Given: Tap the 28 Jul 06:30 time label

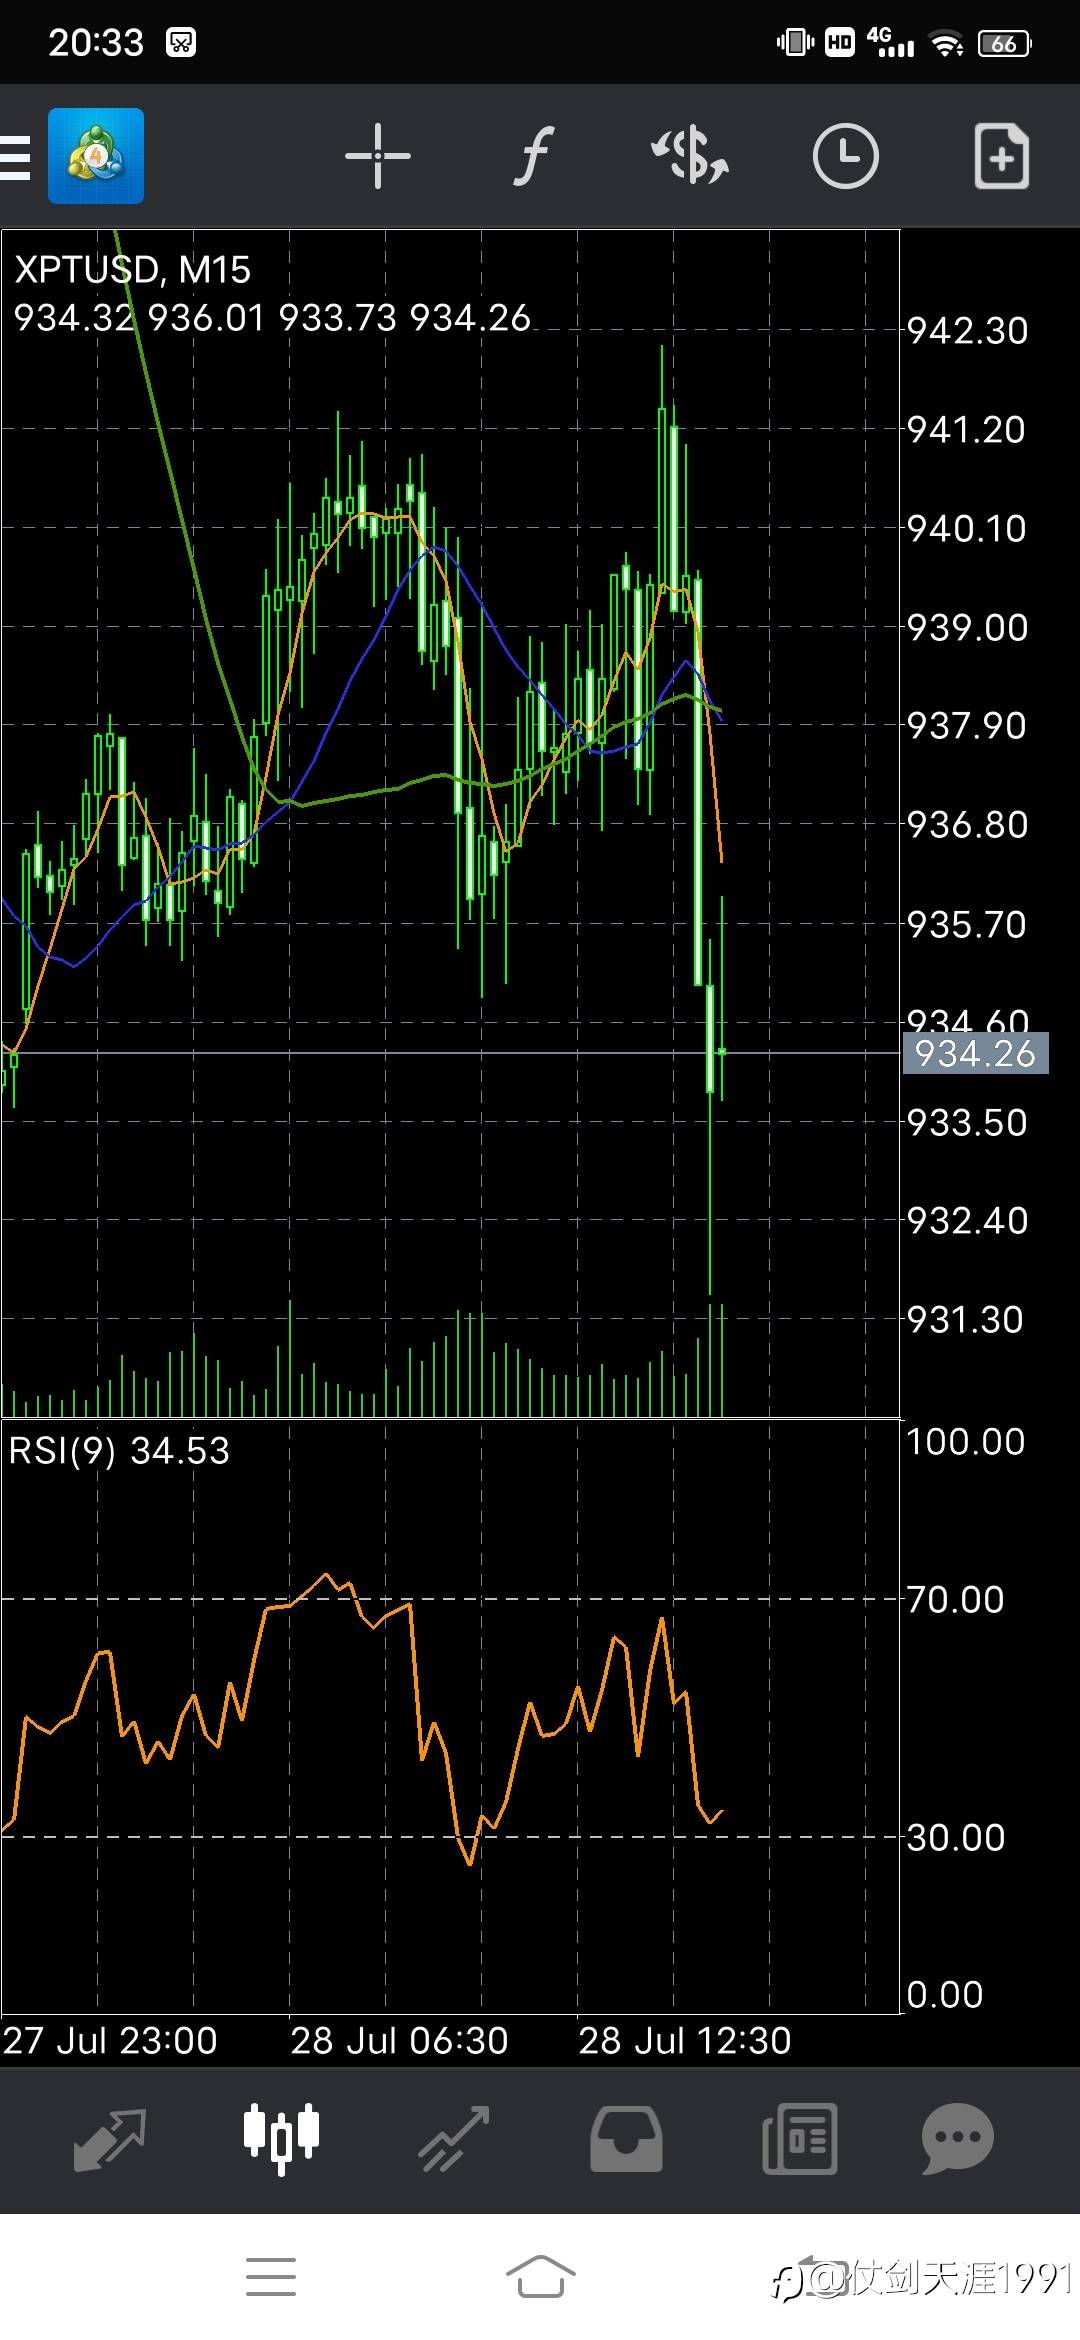Looking at the screenshot, I should pos(400,2040).
